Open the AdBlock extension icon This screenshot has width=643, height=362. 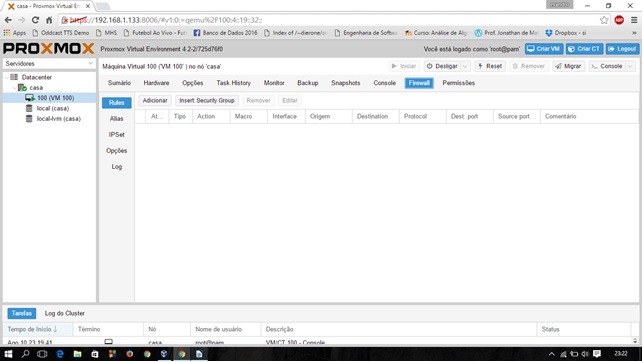point(619,20)
